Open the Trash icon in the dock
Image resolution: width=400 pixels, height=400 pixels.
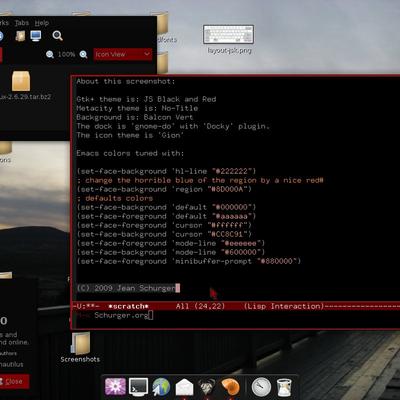(x=284, y=388)
